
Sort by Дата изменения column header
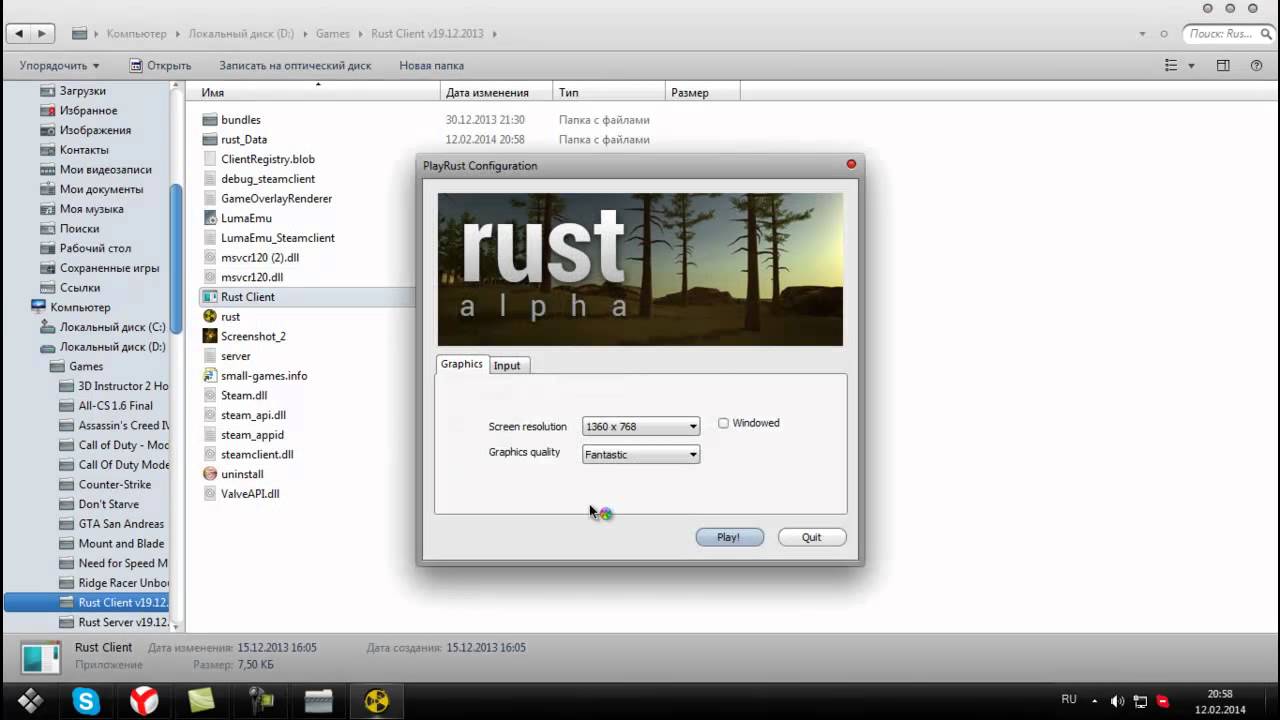(497, 92)
